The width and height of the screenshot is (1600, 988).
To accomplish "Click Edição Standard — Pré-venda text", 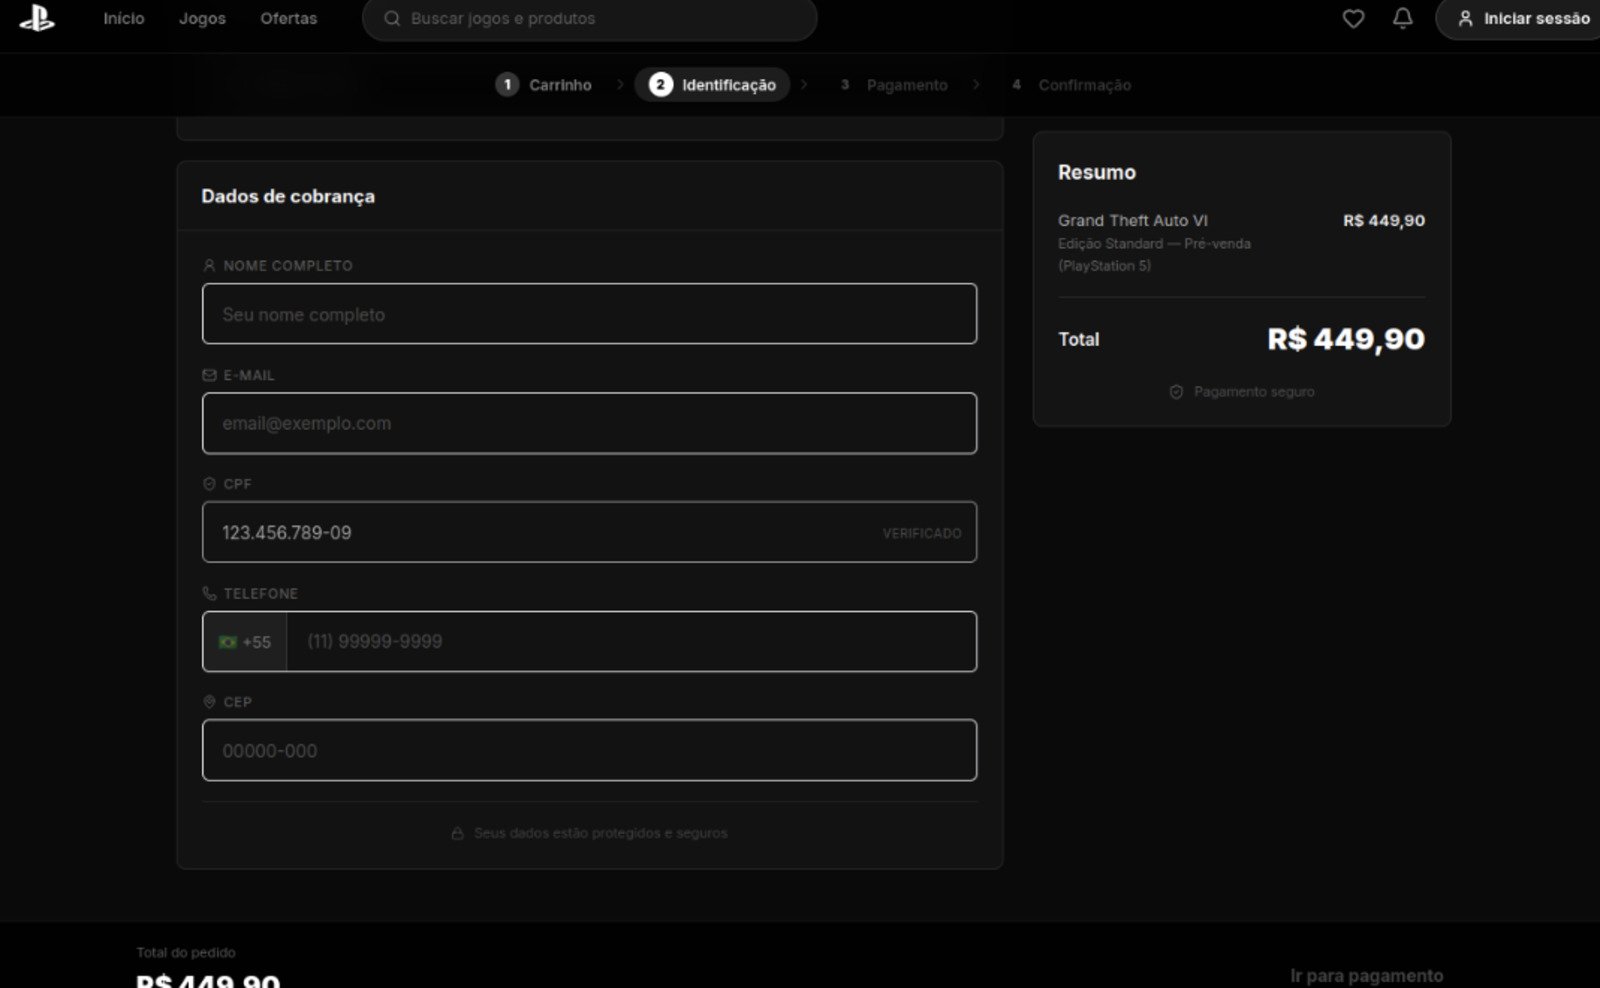I will coord(1154,244).
